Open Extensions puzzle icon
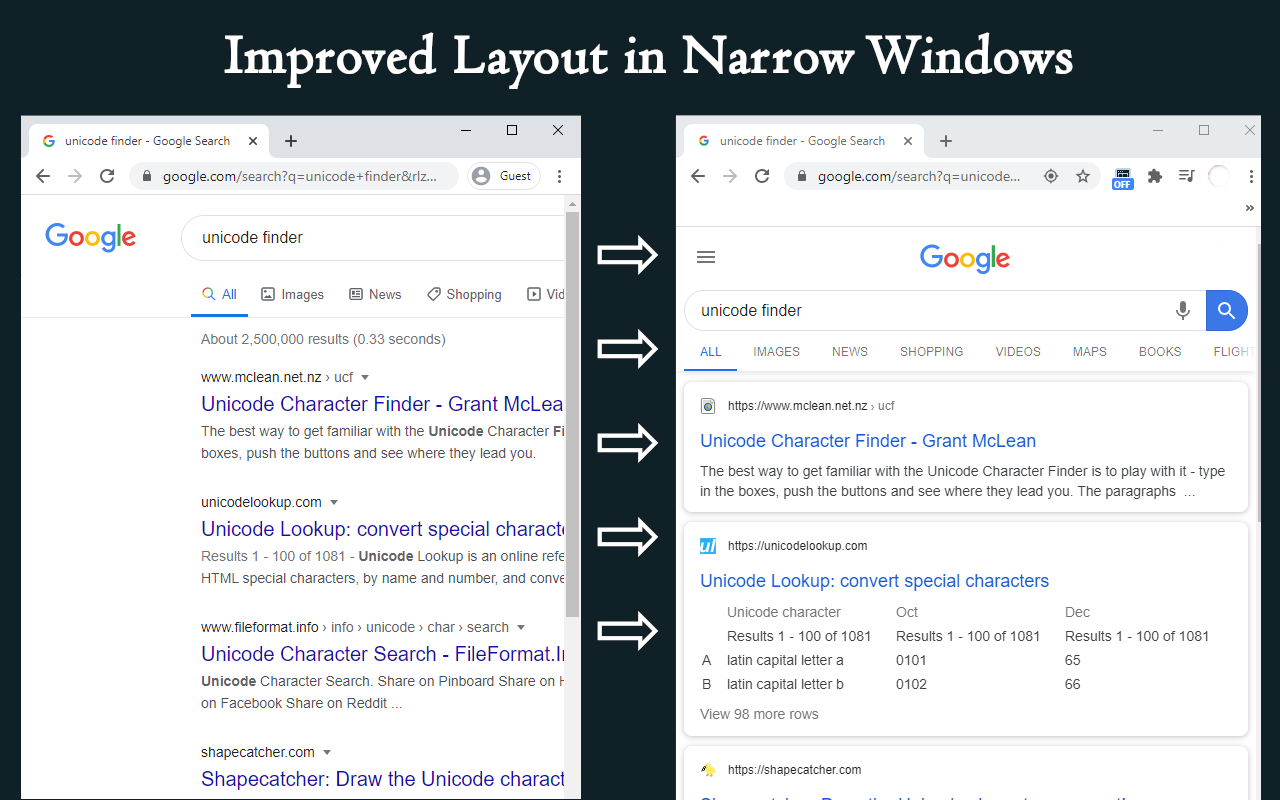Viewport: 1280px width, 800px height. (x=1155, y=176)
